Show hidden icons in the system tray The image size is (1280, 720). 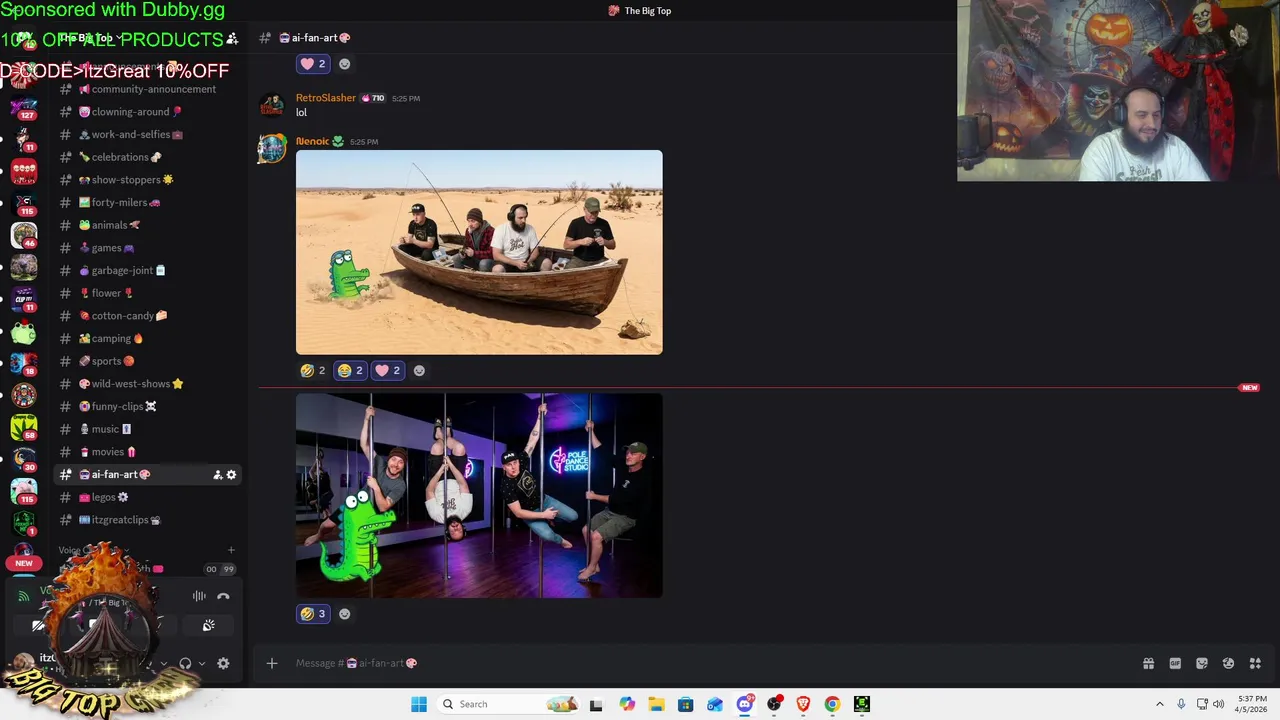coord(1160,704)
